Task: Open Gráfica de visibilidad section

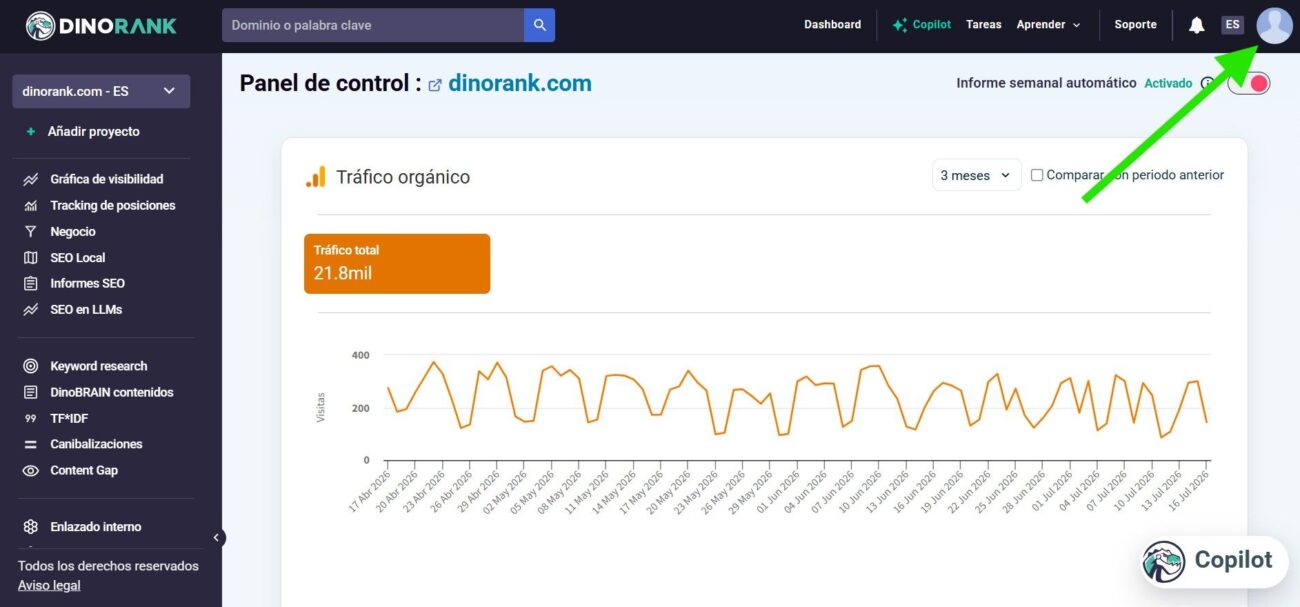Action: pos(107,179)
